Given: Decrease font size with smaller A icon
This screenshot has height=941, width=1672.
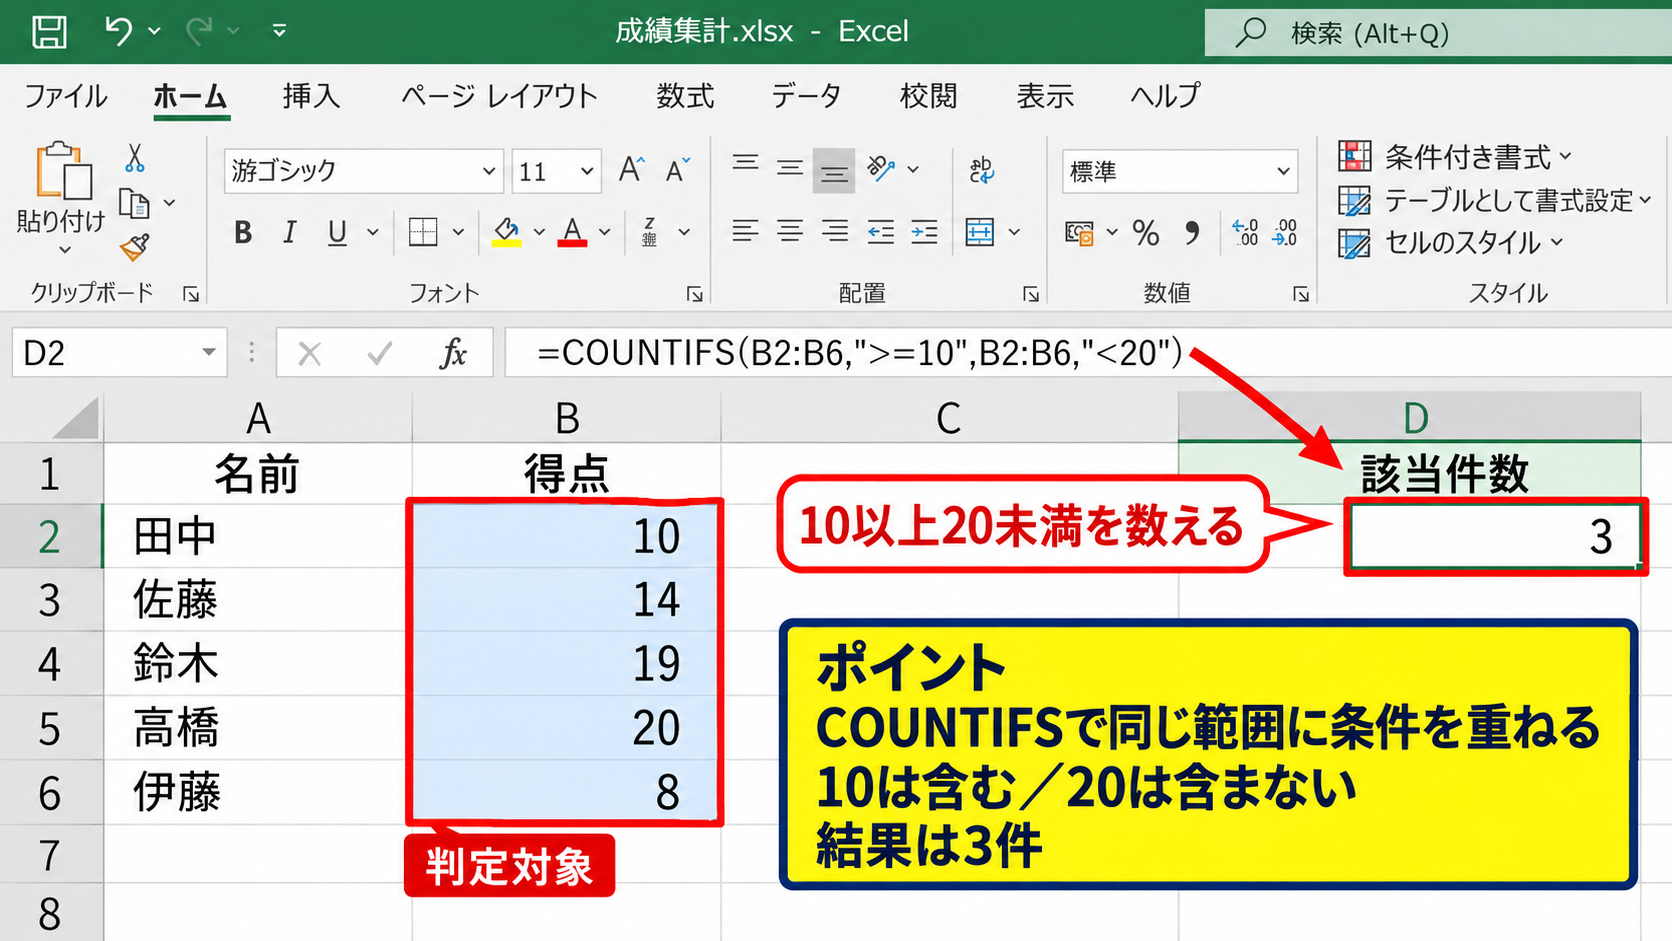Looking at the screenshot, I should 678,170.
